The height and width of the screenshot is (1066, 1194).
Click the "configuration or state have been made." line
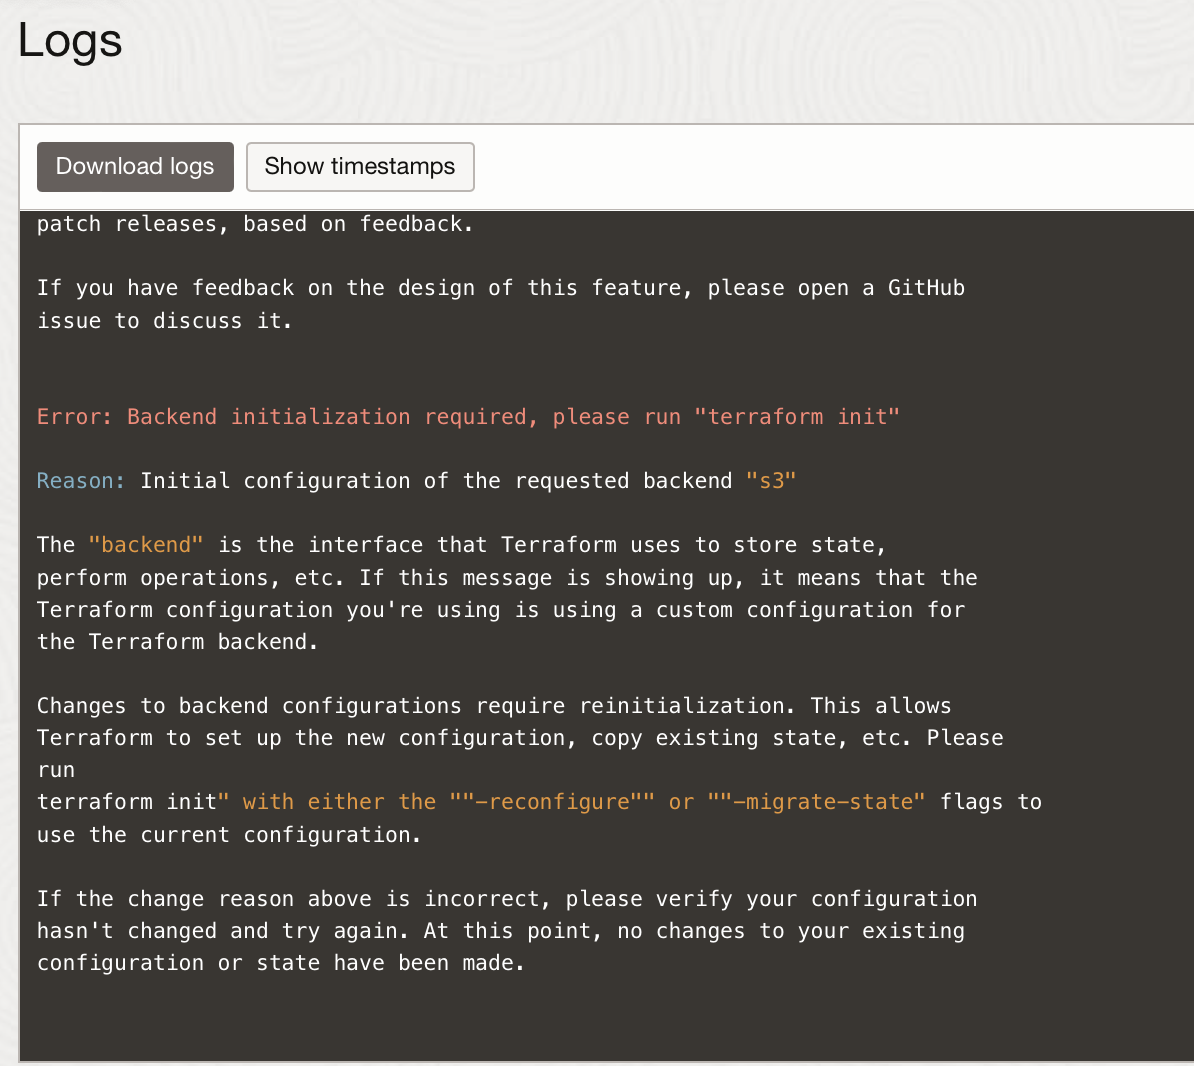point(281,963)
